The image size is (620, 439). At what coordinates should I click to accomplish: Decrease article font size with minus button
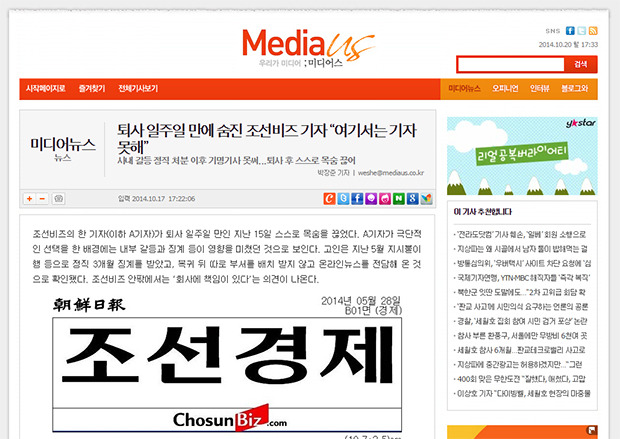(x=42, y=199)
